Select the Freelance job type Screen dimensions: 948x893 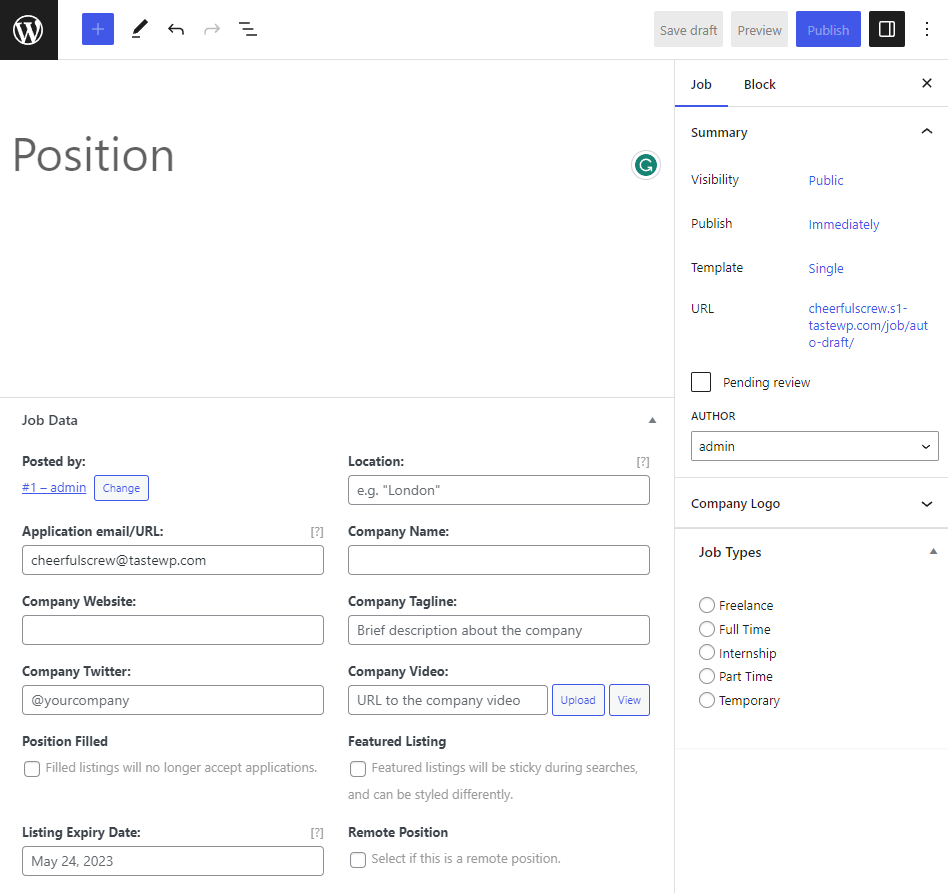click(707, 605)
